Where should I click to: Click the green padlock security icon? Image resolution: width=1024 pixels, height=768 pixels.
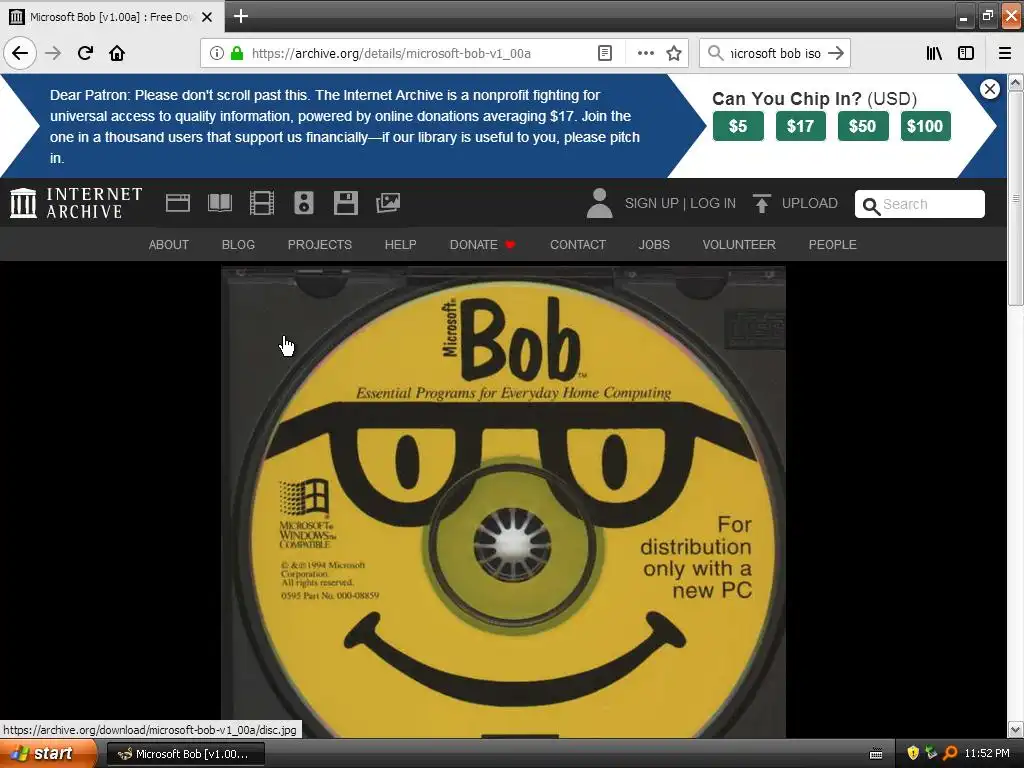click(x=237, y=53)
